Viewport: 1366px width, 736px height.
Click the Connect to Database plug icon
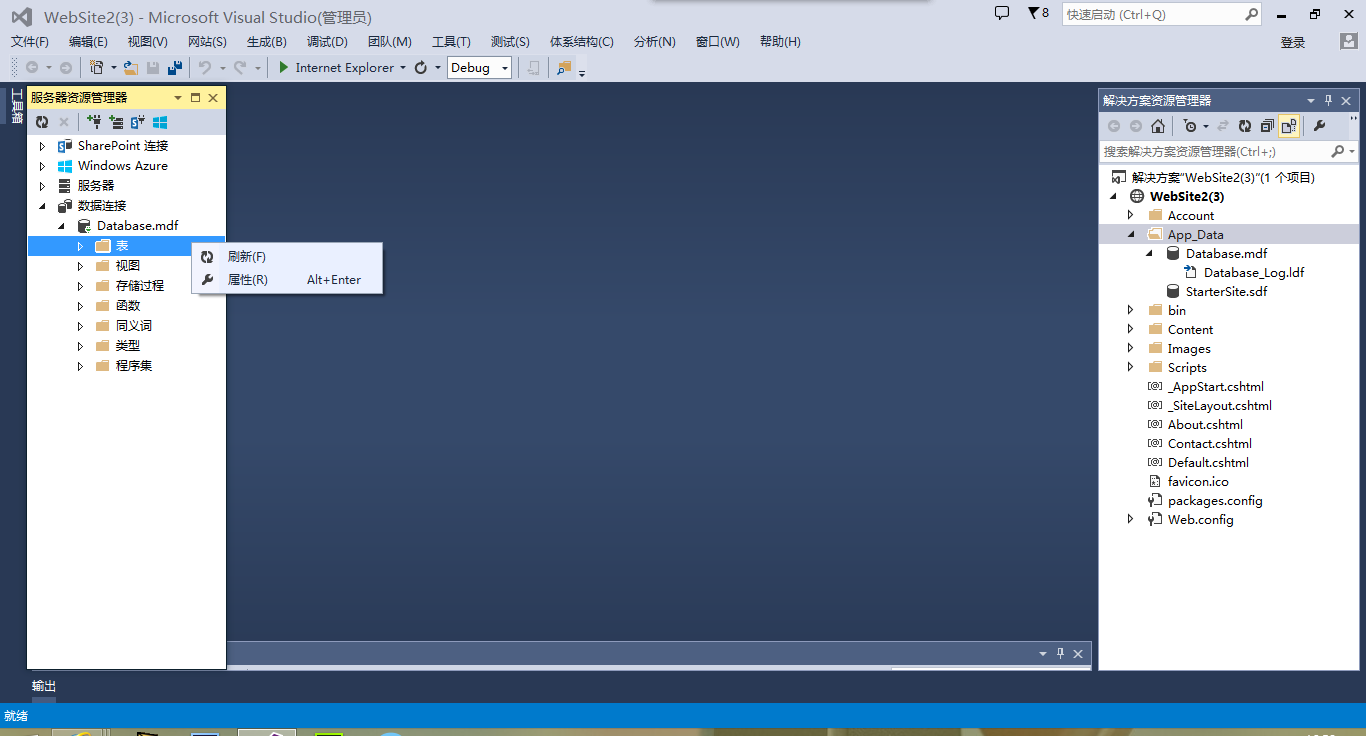(94, 122)
